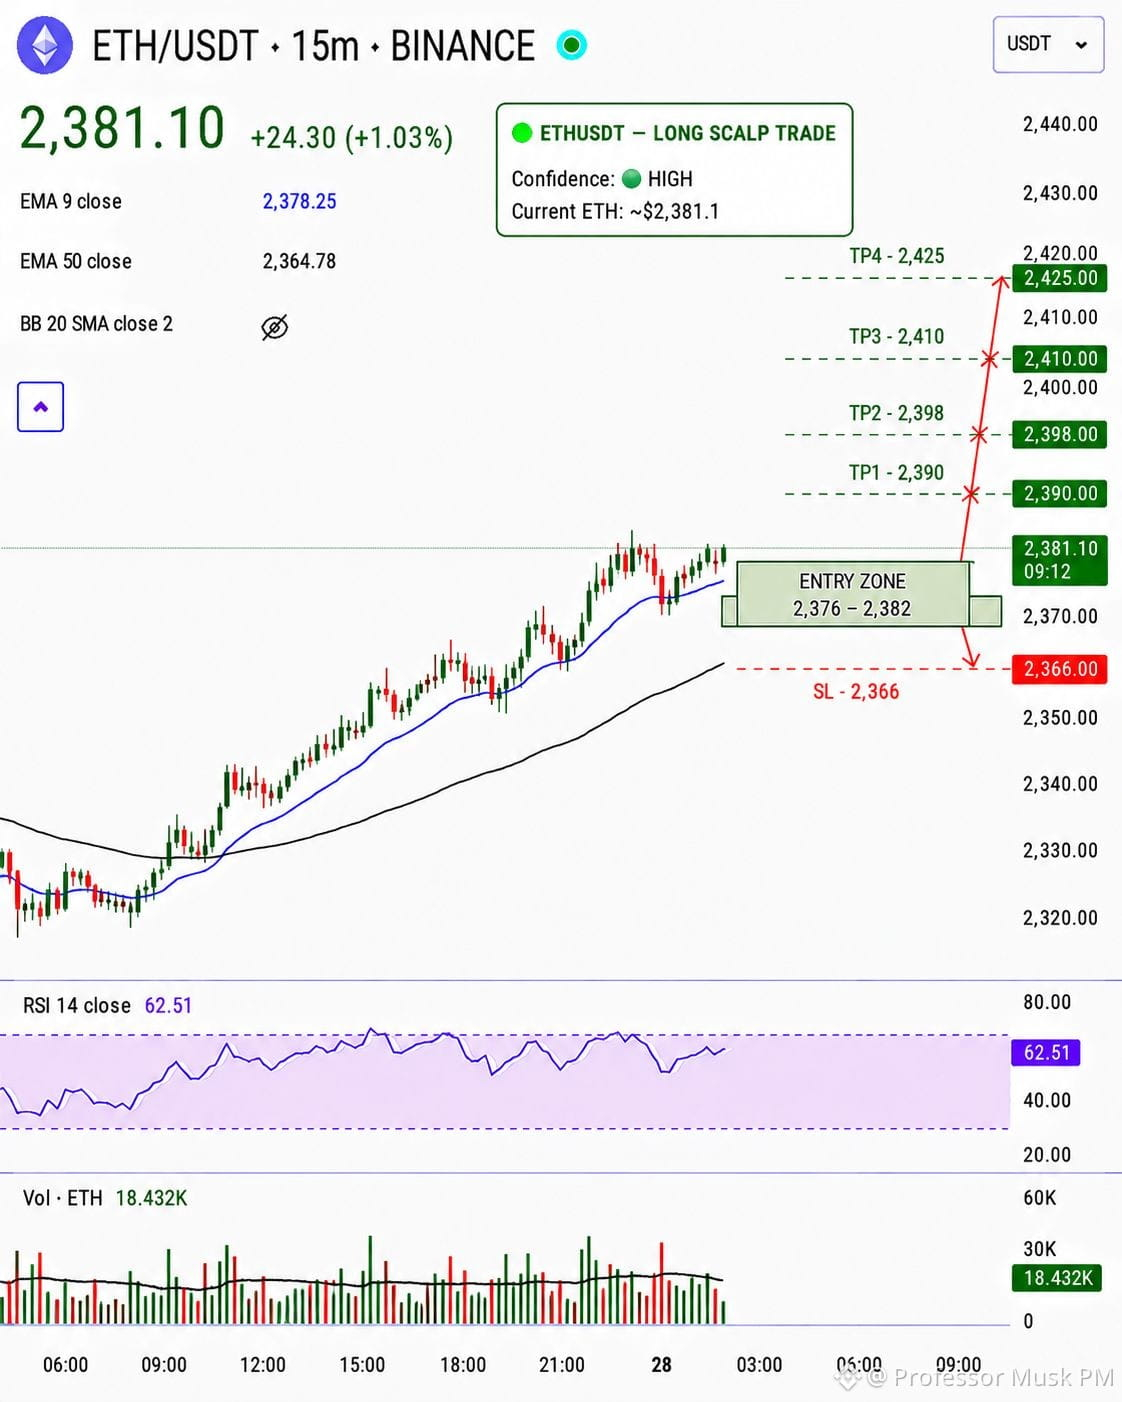Screen dimensions: 1122x1402
Task: Click the volume value 18.432K in legend
Action: [x=152, y=1198]
